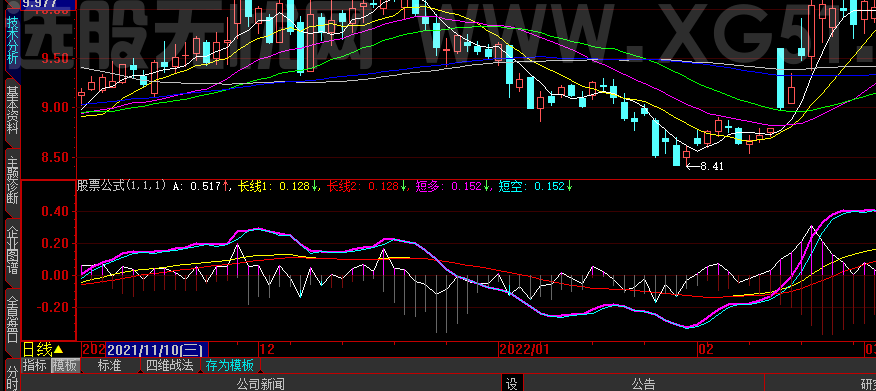This screenshot has height=391, width=876.
Task: Toggle the 模板 mode button
Action: [x=65, y=366]
